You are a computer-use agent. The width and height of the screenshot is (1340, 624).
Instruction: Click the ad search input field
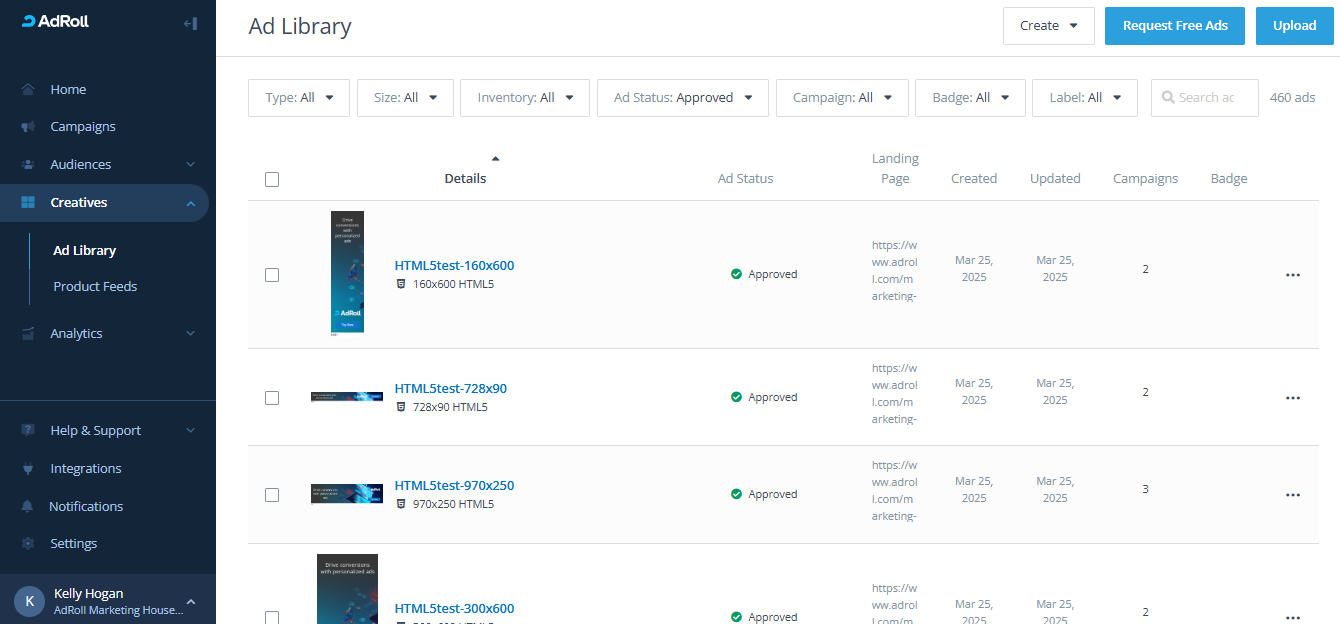pyautogui.click(x=1208, y=98)
